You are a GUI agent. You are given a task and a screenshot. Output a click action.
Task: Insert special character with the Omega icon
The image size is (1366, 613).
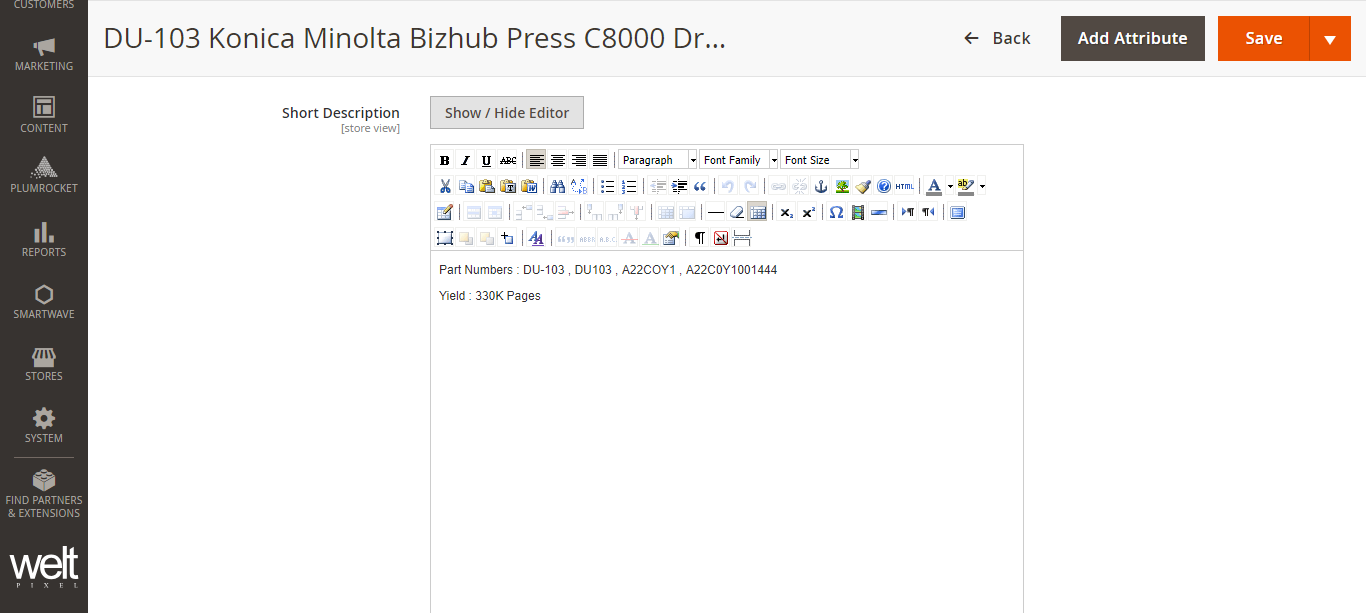click(836, 212)
